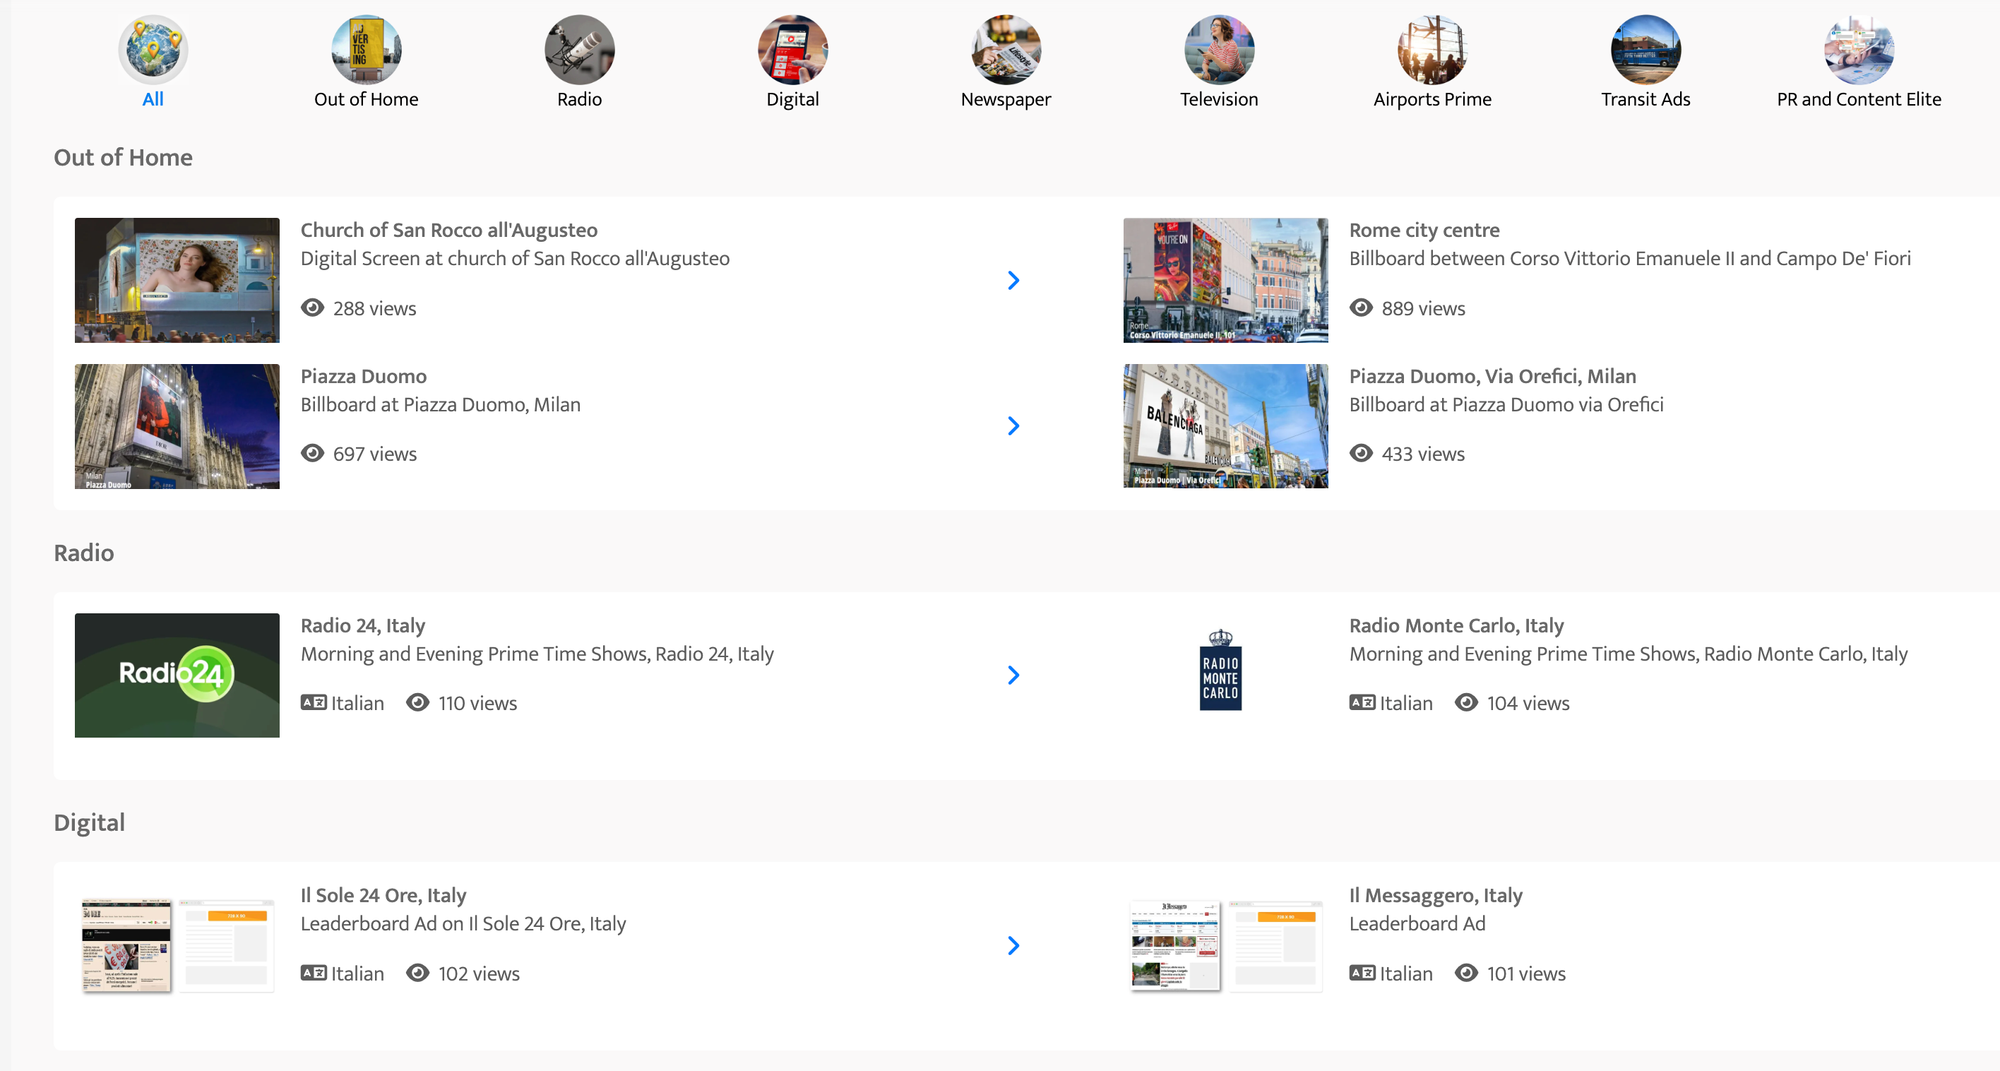Image resolution: width=2000 pixels, height=1071 pixels.
Task: Click the Radio24 logo thumbnail
Action: click(177, 675)
